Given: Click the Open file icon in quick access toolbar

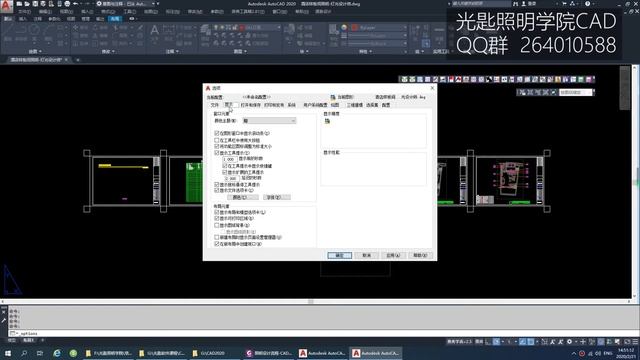Looking at the screenshot, I should click(x=27, y=4).
